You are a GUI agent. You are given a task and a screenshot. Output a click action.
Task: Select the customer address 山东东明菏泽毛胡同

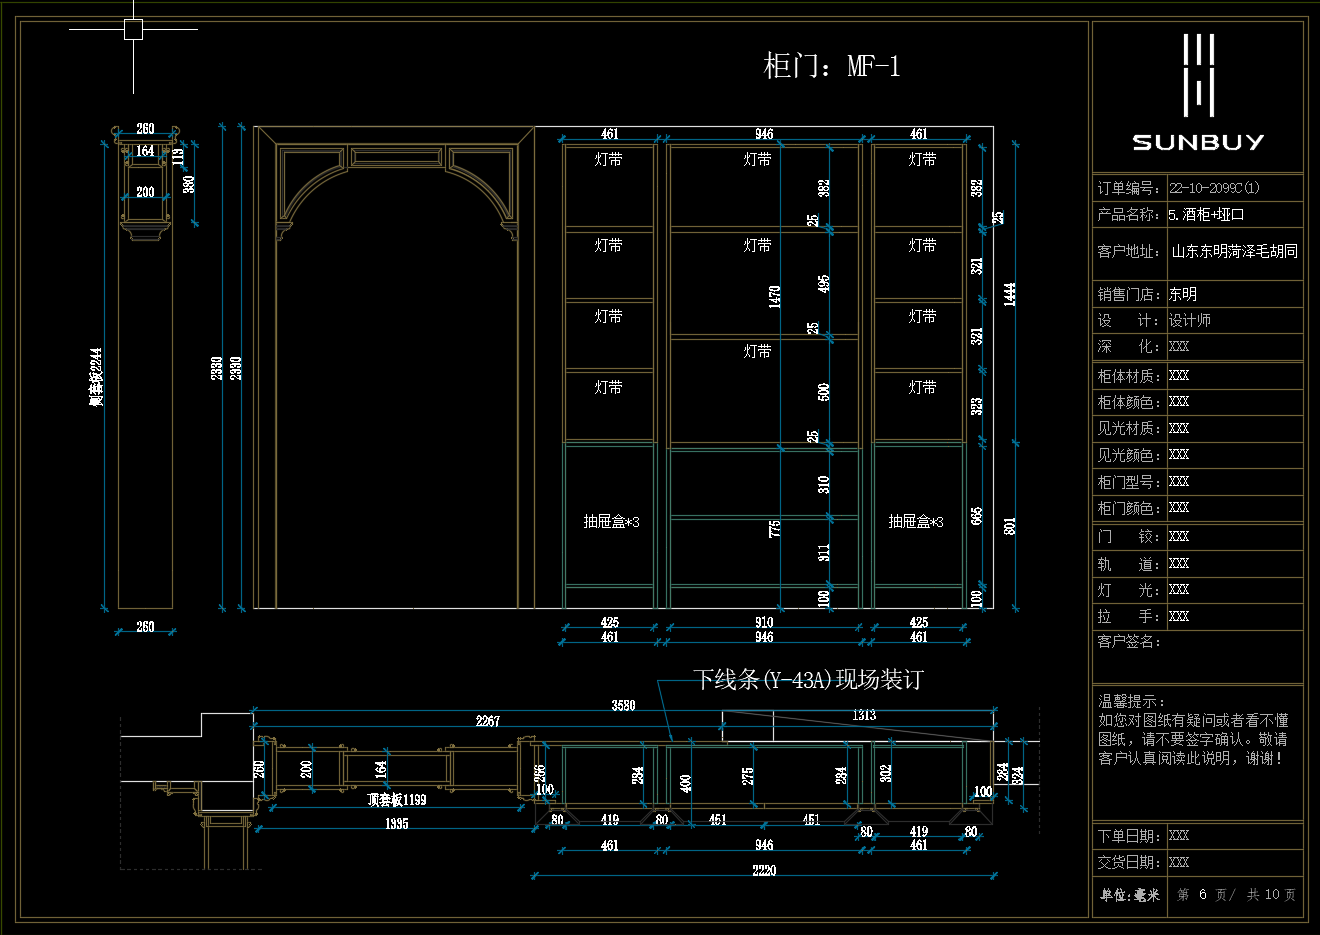(x=1234, y=251)
